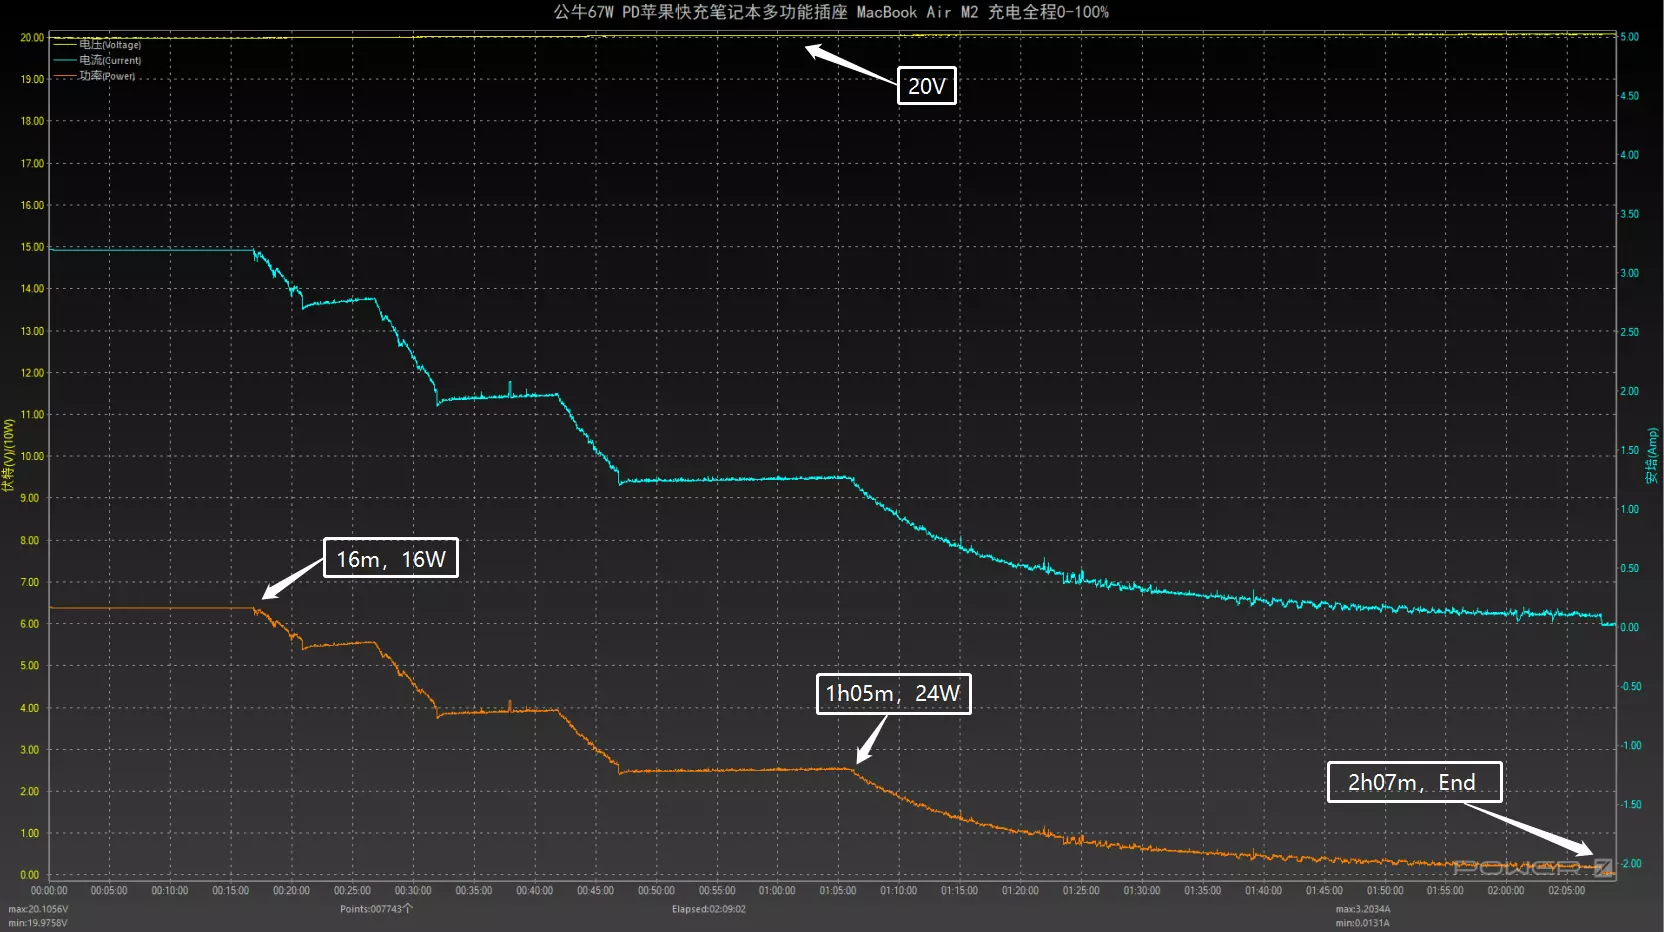Click the 1.50 right ampere axis value

[x=1630, y=451]
